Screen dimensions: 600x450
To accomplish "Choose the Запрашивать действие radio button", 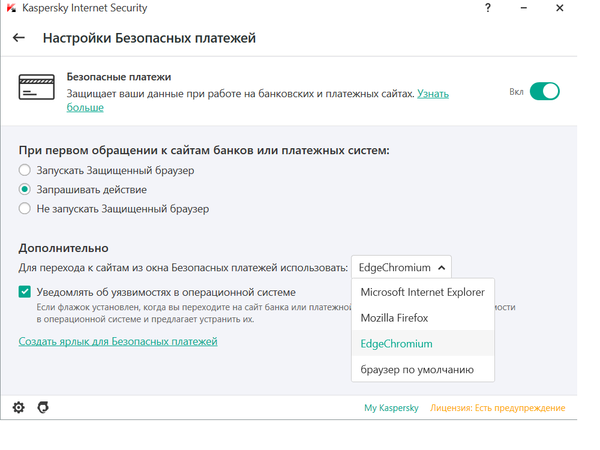I will pos(25,189).
